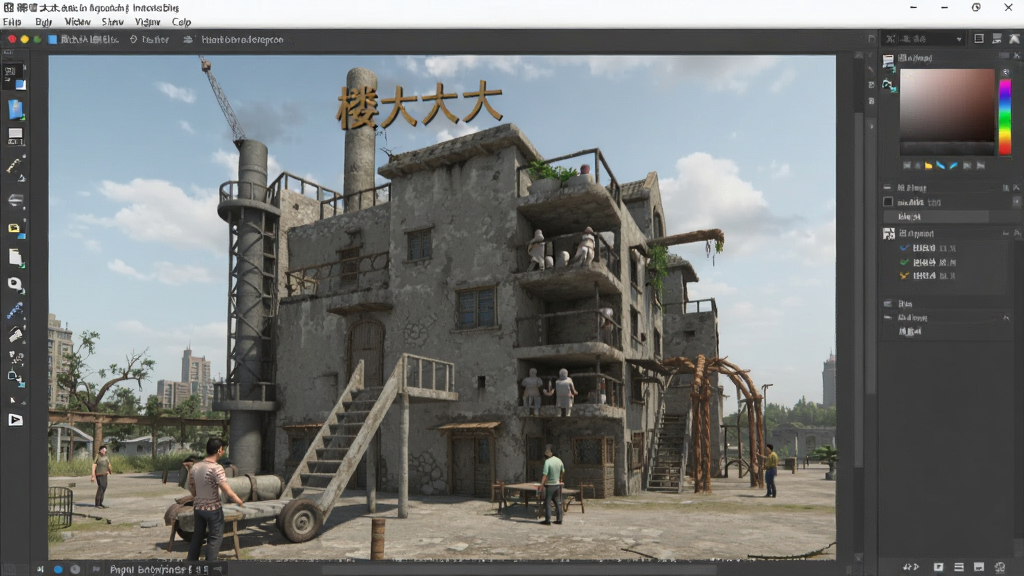Click the clock-icon button in top toolbar

pos(149,40)
